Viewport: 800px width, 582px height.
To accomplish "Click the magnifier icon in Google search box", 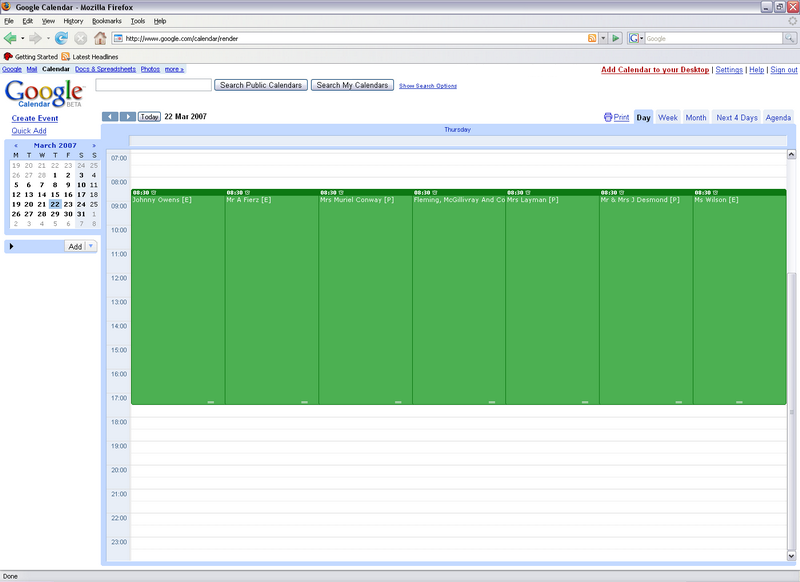I will [x=789, y=38].
